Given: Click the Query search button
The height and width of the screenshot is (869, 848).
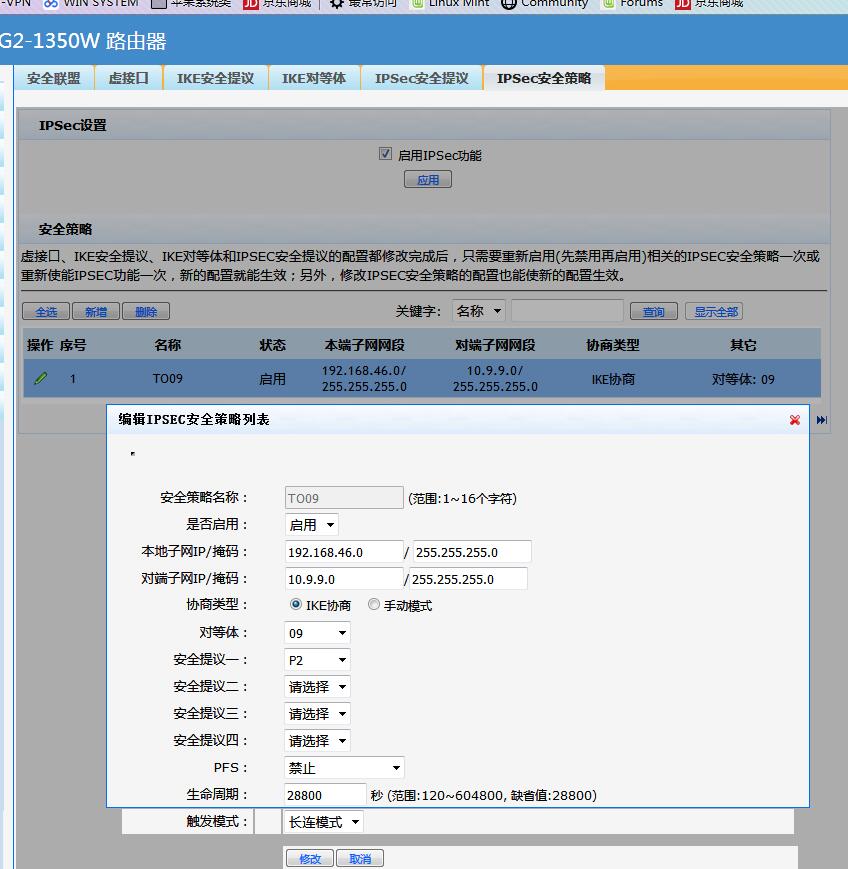Looking at the screenshot, I should pos(654,311).
